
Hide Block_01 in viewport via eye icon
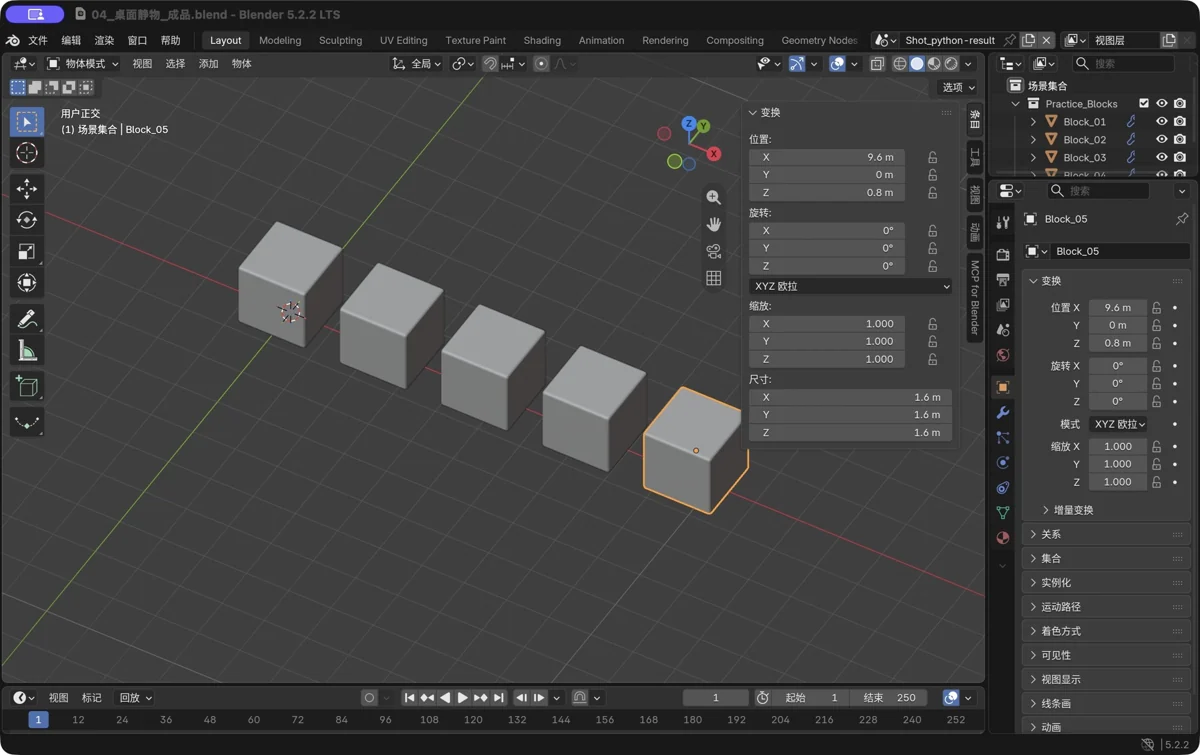click(1162, 122)
